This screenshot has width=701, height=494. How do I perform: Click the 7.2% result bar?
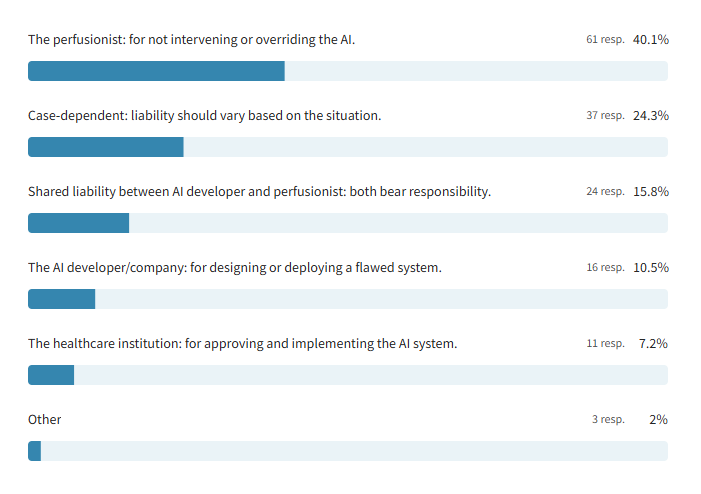click(347, 375)
